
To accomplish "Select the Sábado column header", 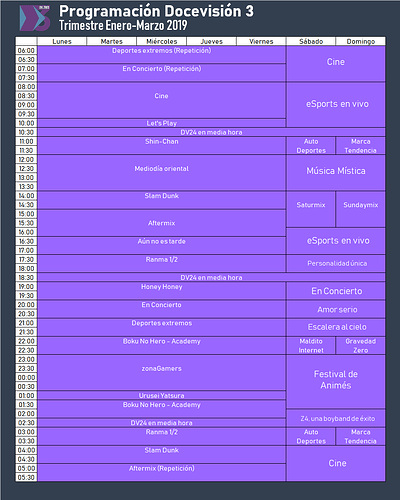I will coord(311,41).
